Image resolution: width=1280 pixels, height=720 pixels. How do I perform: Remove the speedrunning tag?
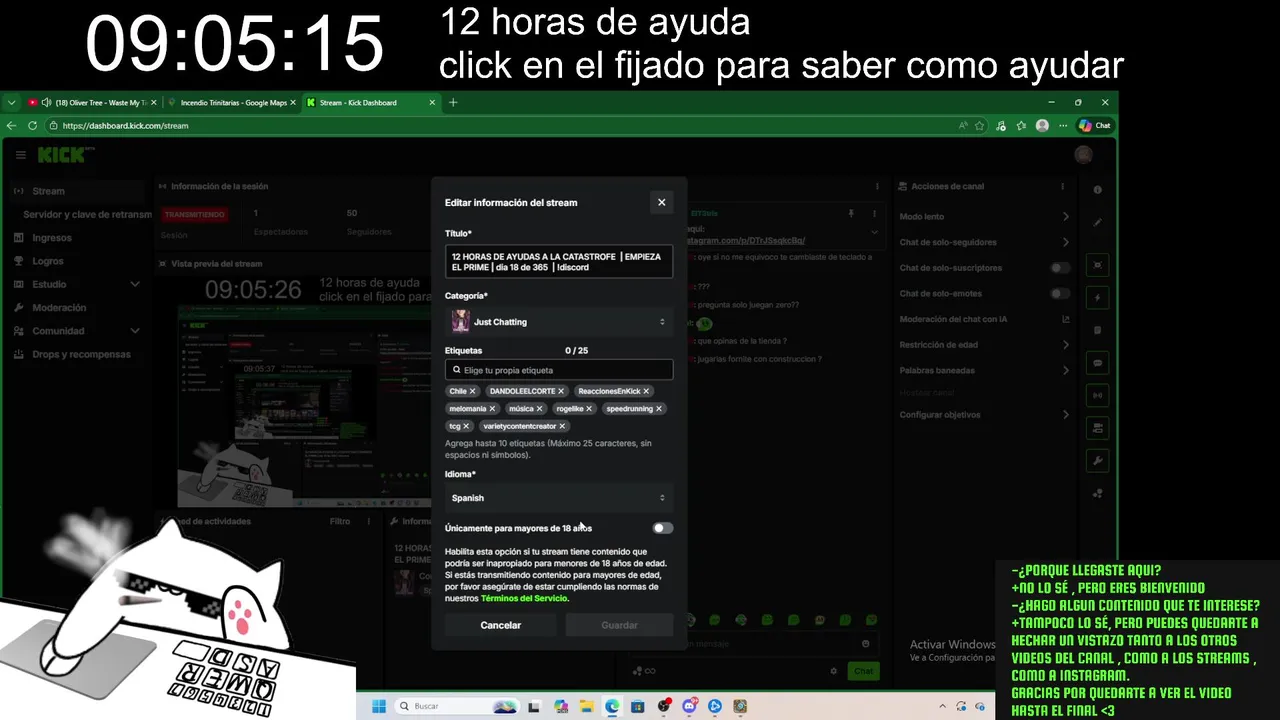659,409
